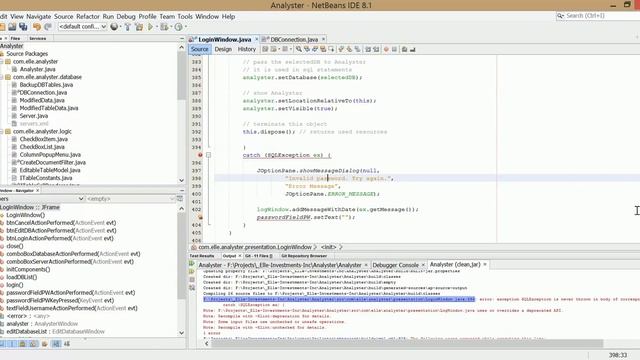The width and height of the screenshot is (640, 360).
Task: Open the Debug menu
Action: click(126, 16)
